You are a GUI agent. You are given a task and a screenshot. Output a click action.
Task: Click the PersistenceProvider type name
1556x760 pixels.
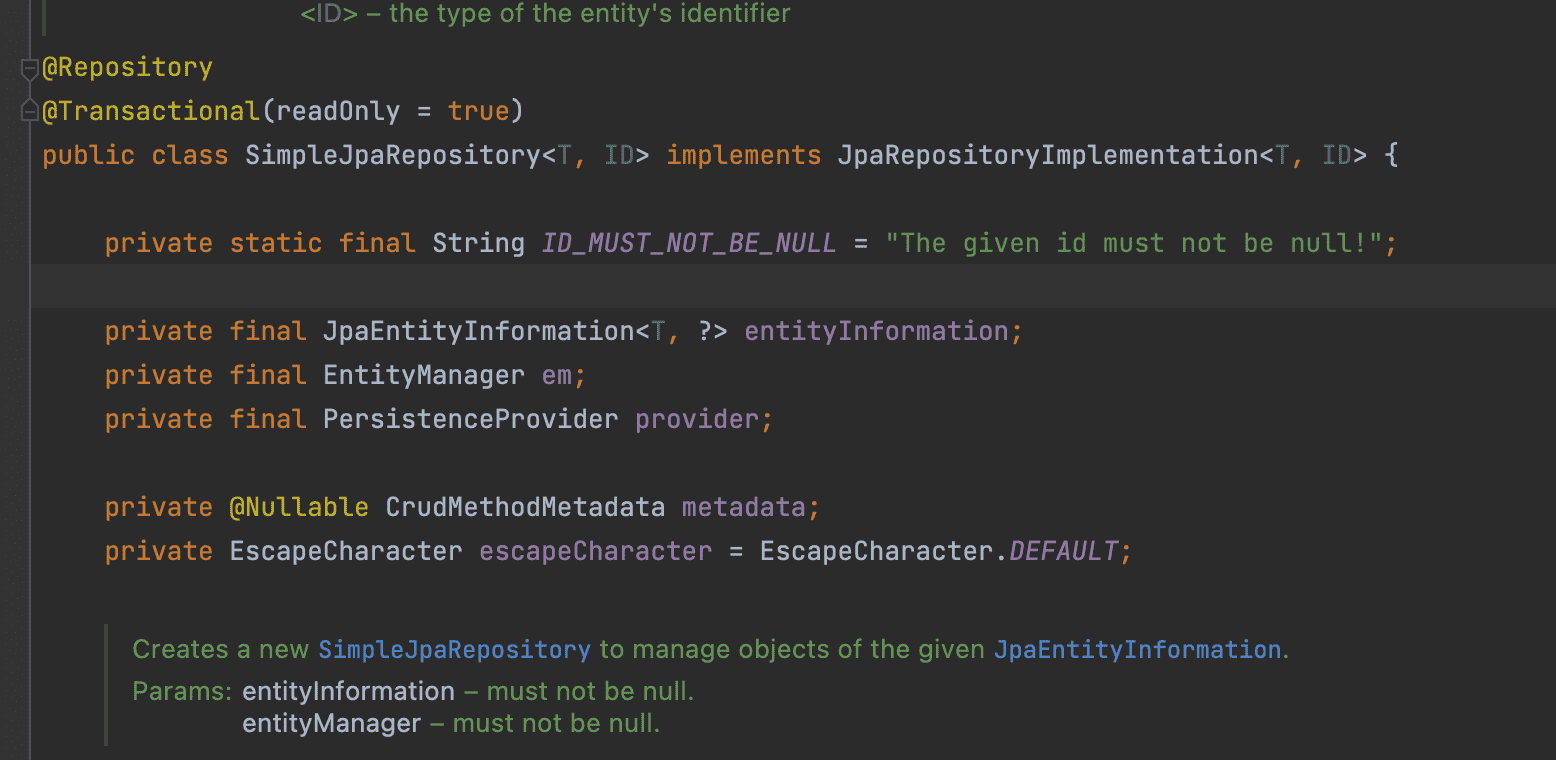click(470, 420)
